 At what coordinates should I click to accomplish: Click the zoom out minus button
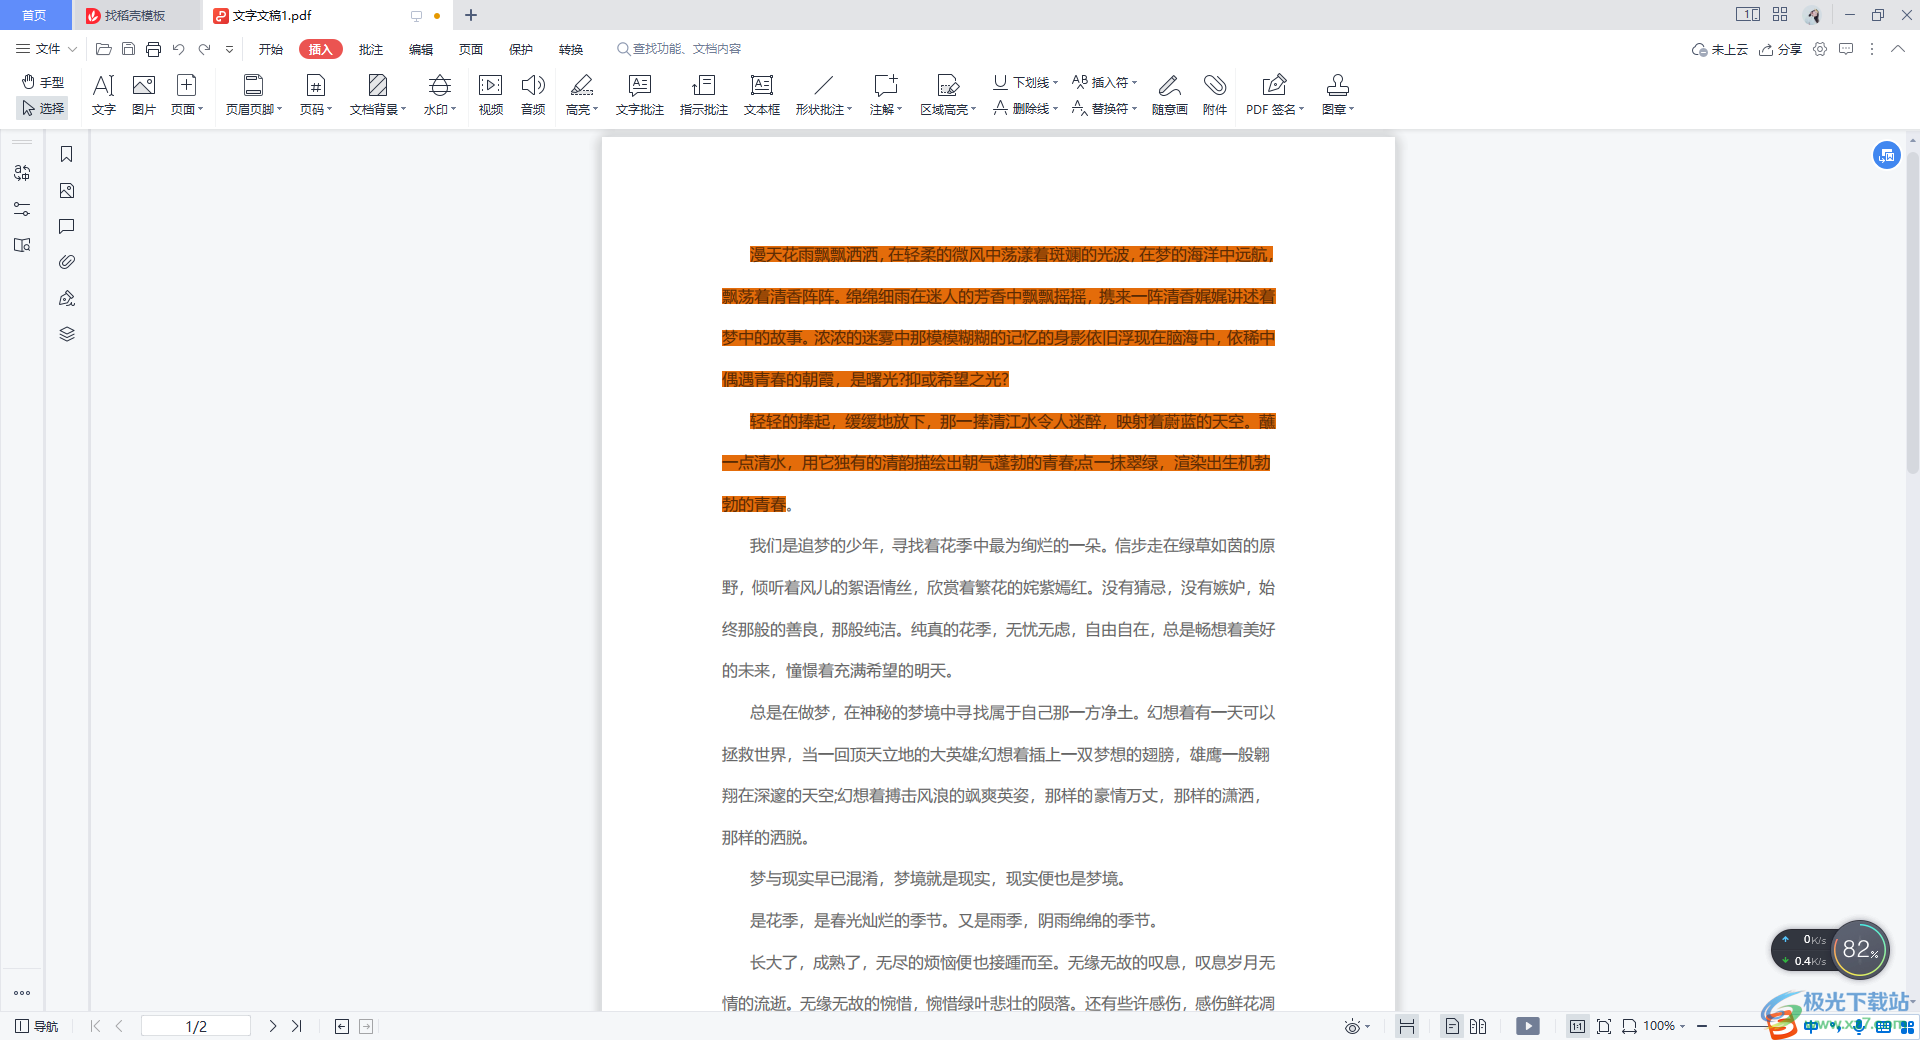[1702, 1026]
